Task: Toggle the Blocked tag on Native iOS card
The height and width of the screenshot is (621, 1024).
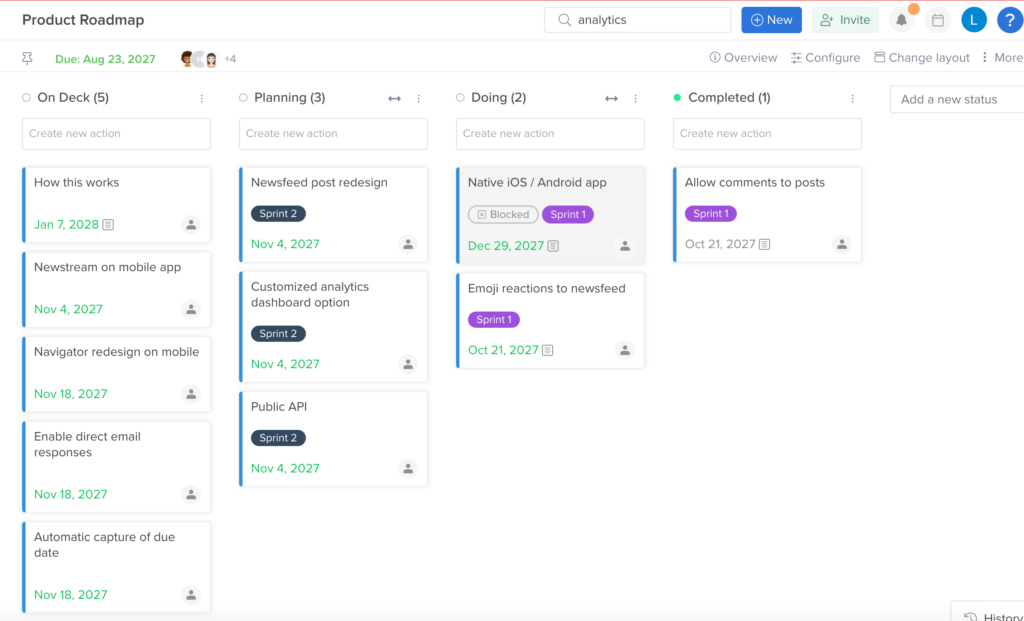Action: click(x=502, y=213)
